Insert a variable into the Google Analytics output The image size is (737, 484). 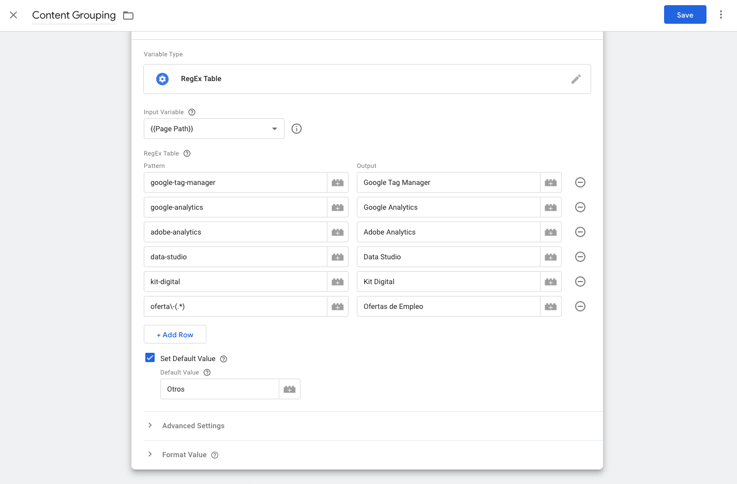point(551,207)
